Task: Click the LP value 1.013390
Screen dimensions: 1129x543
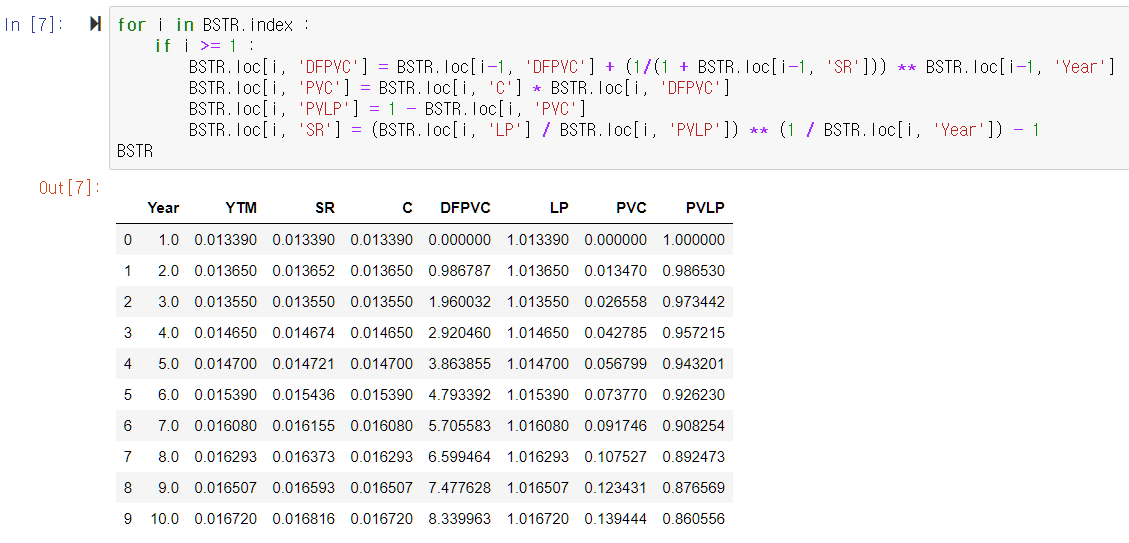Action: [538, 240]
